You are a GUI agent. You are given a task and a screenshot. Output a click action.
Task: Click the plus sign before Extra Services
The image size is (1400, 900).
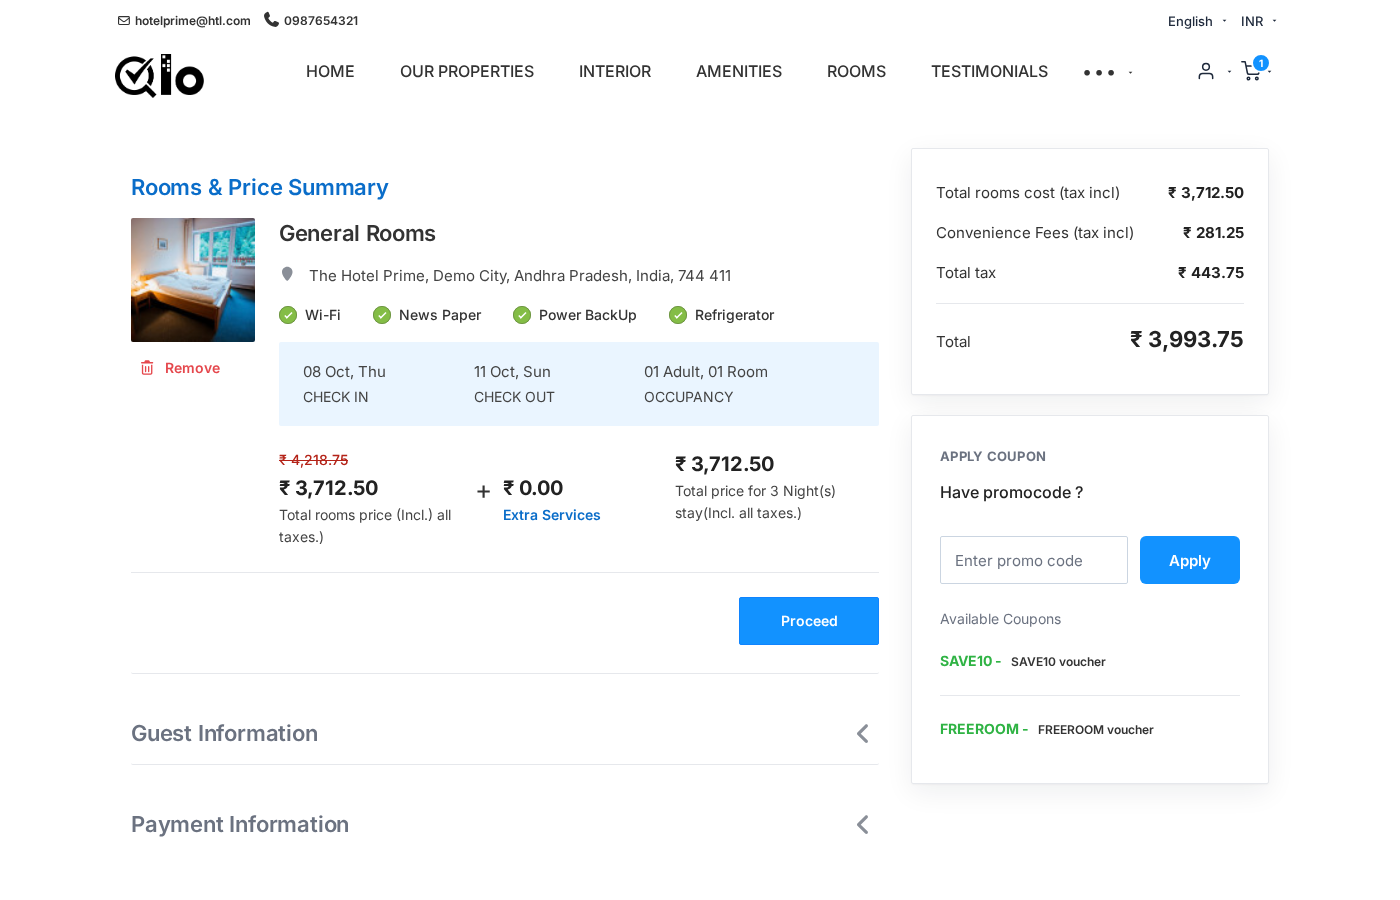(x=483, y=491)
